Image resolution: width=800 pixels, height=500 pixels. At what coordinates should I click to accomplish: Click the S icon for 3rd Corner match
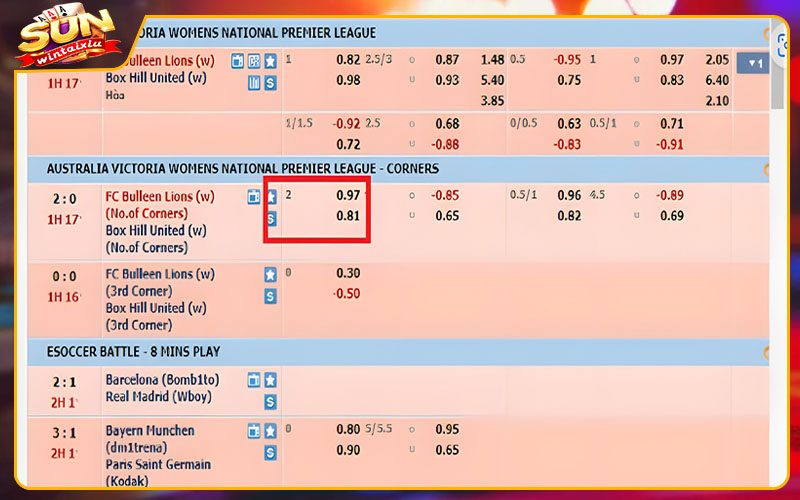tap(270, 296)
